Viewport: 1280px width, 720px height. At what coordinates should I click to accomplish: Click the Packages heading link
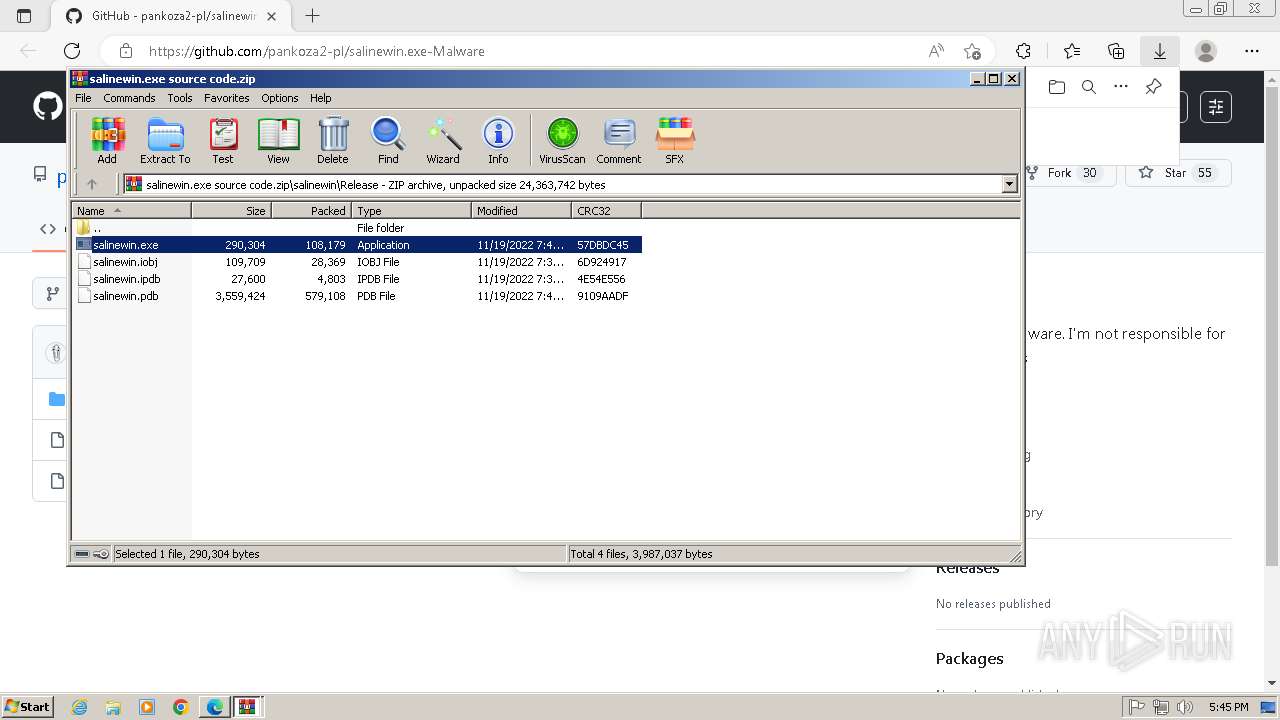point(969,658)
